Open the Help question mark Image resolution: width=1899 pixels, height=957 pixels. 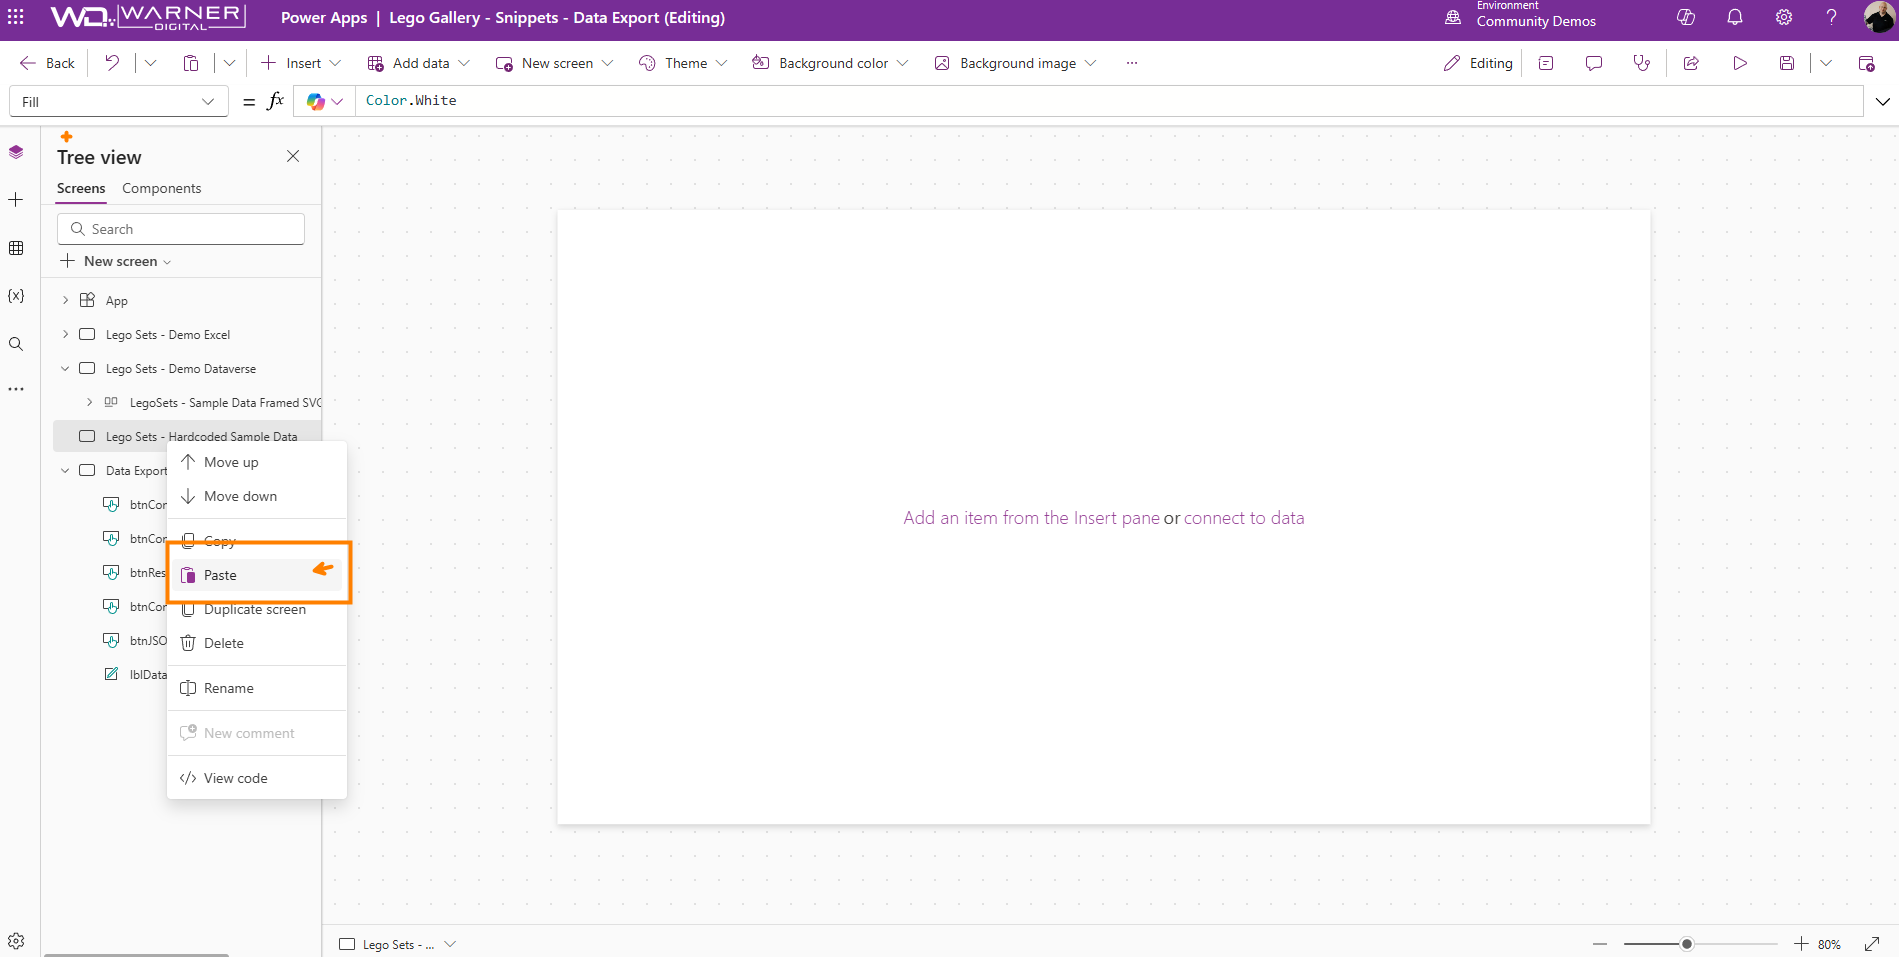point(1832,17)
